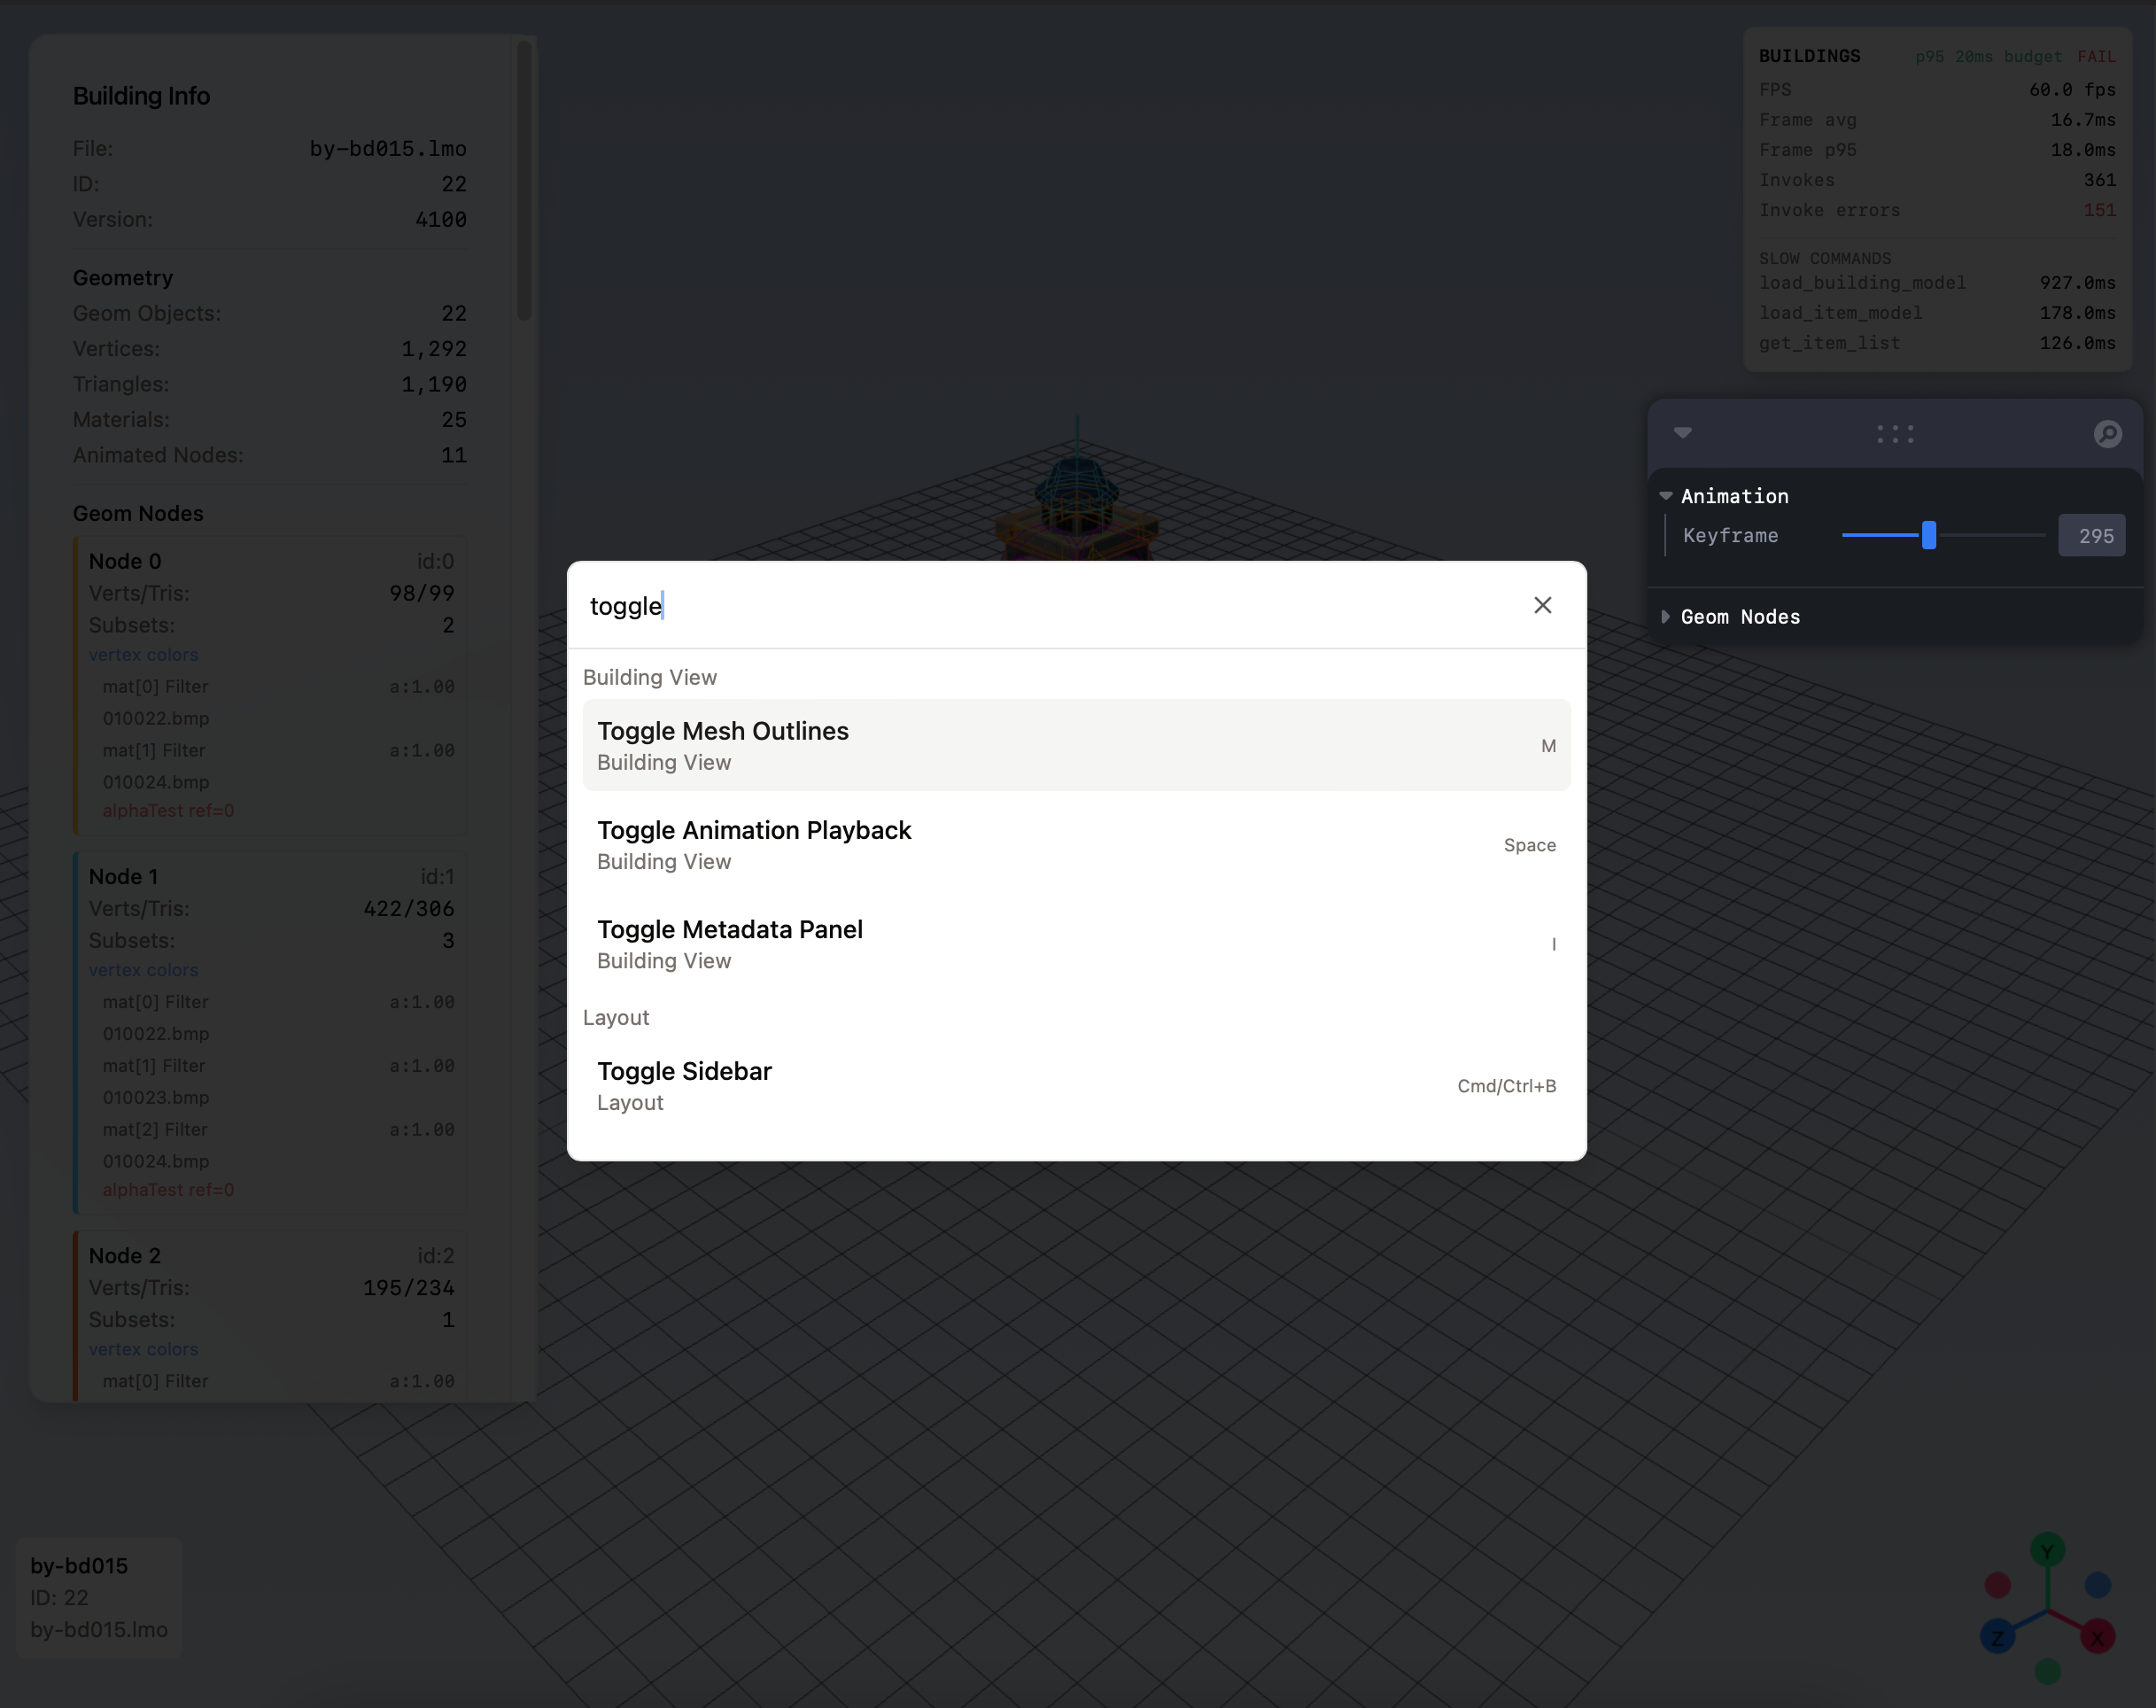This screenshot has width=2156, height=1708.
Task: Click the Keyframe value field 295
Action: 2091,535
